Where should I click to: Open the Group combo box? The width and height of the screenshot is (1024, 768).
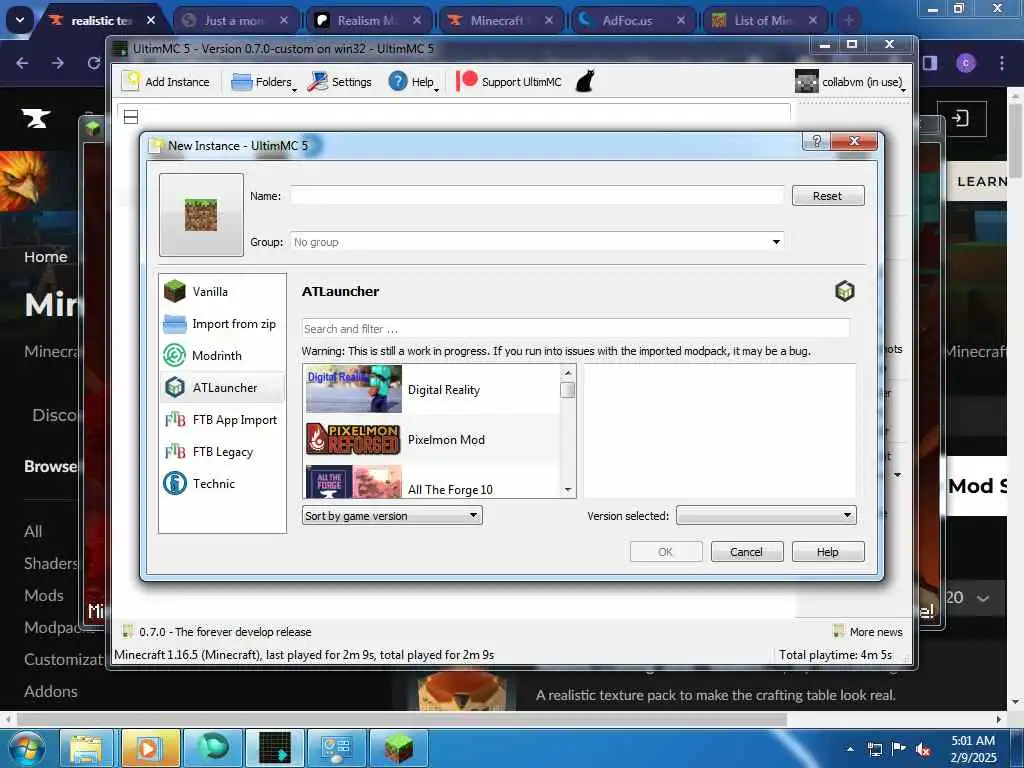[x=537, y=242]
